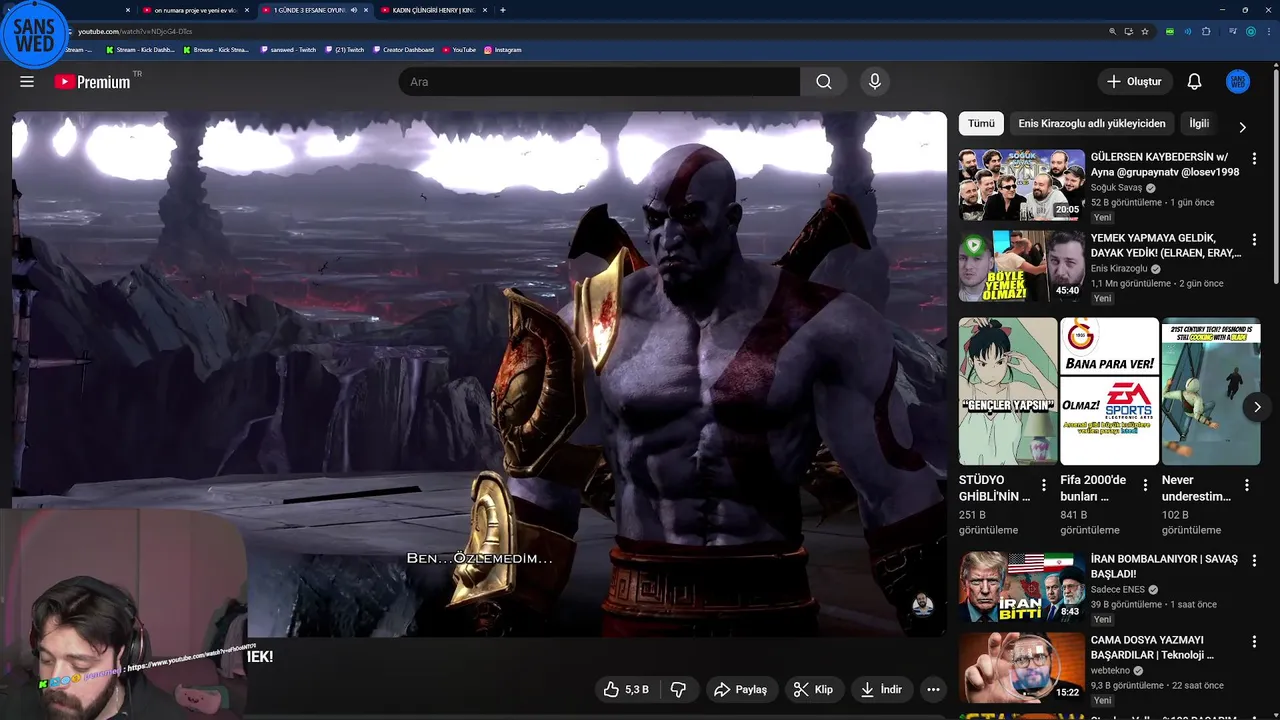This screenshot has width=1280, height=720.
Task: Click the İndir download button
Action: 881,690
